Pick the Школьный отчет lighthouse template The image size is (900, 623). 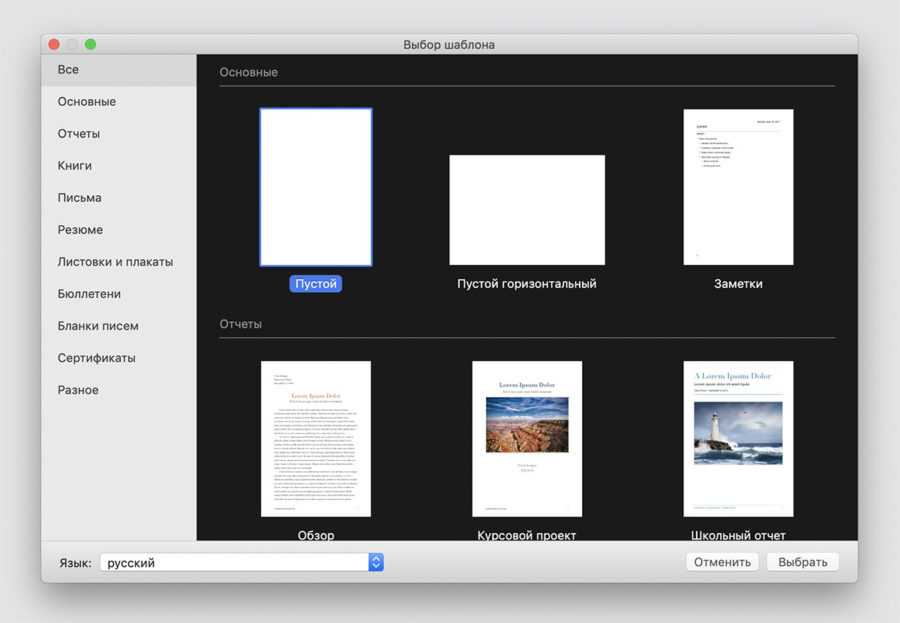[738, 438]
